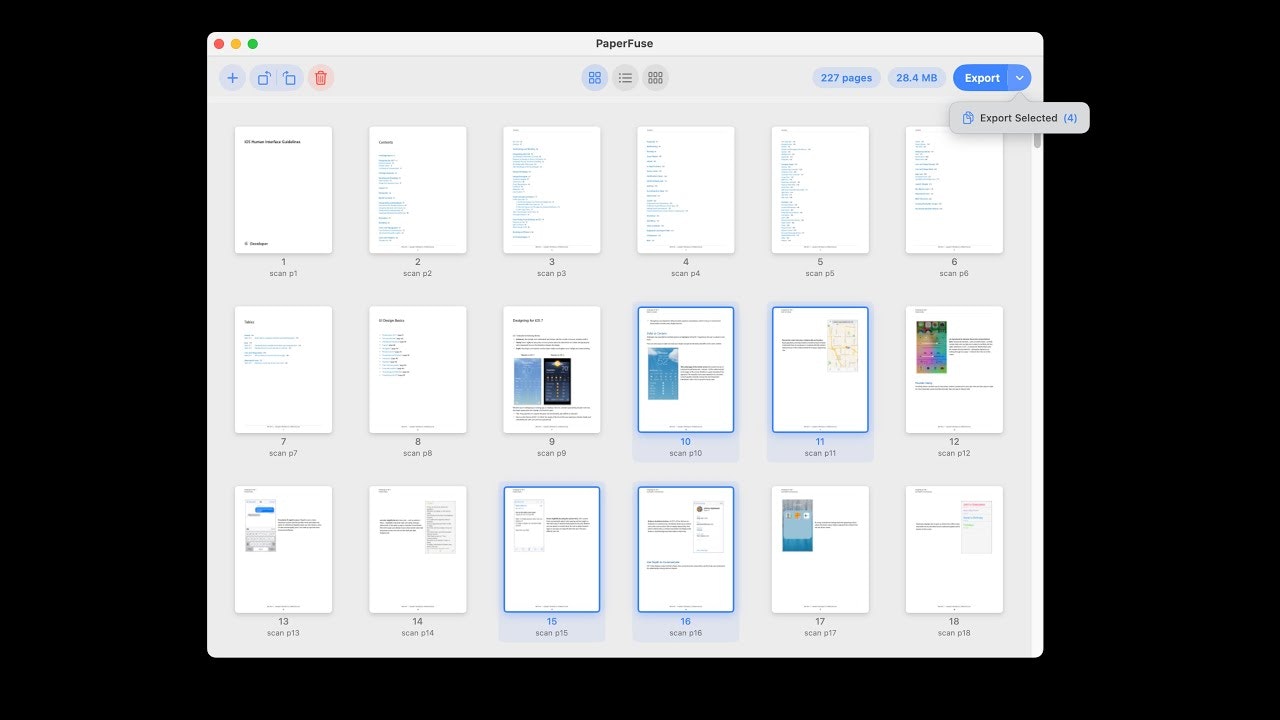Select page 7 Tables thumbnail

pyautogui.click(x=283, y=370)
